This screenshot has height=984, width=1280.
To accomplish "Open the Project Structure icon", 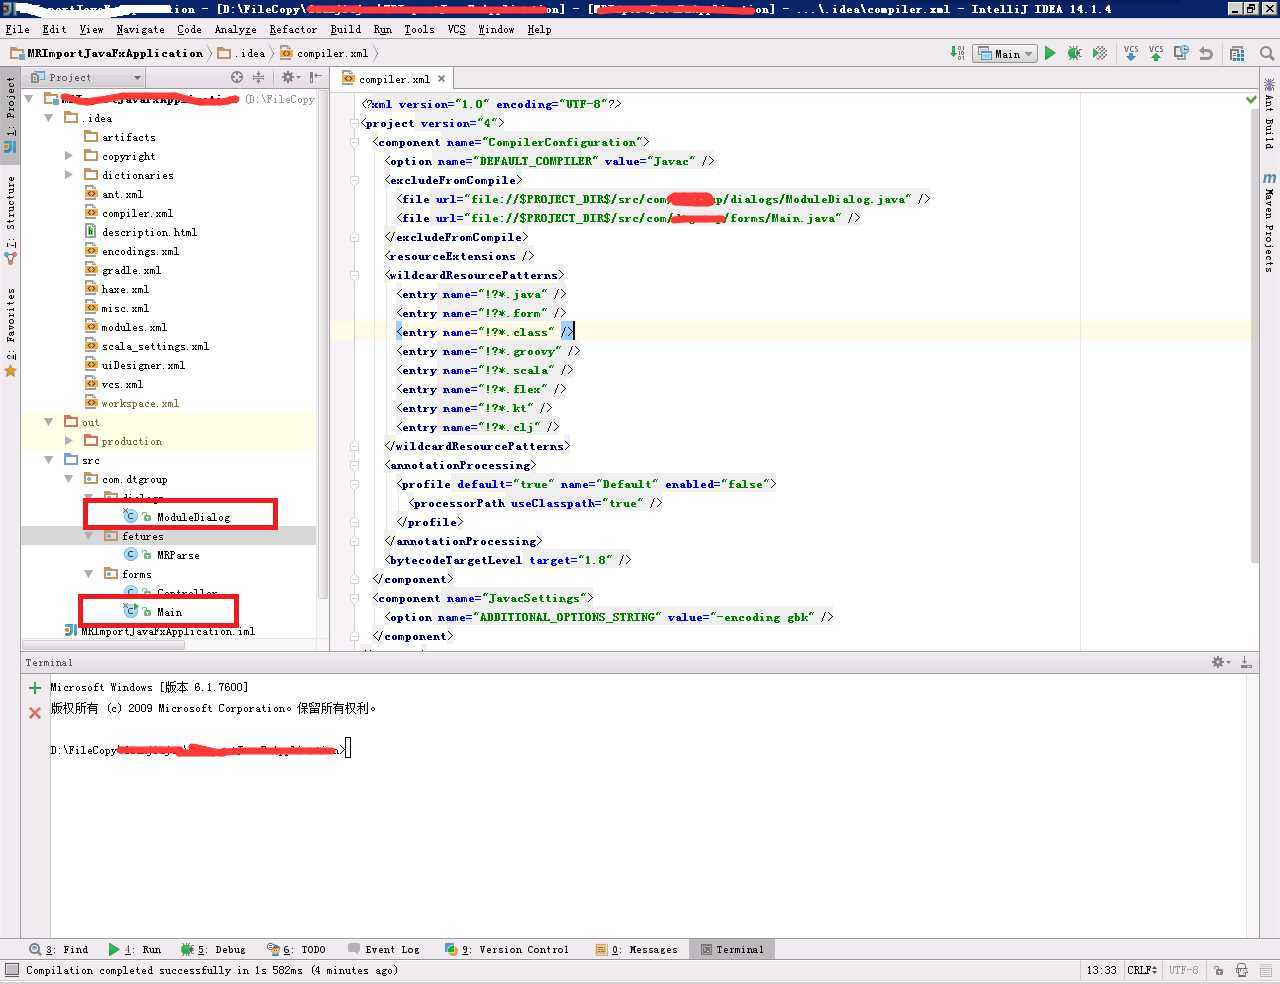I will click(x=1237, y=53).
